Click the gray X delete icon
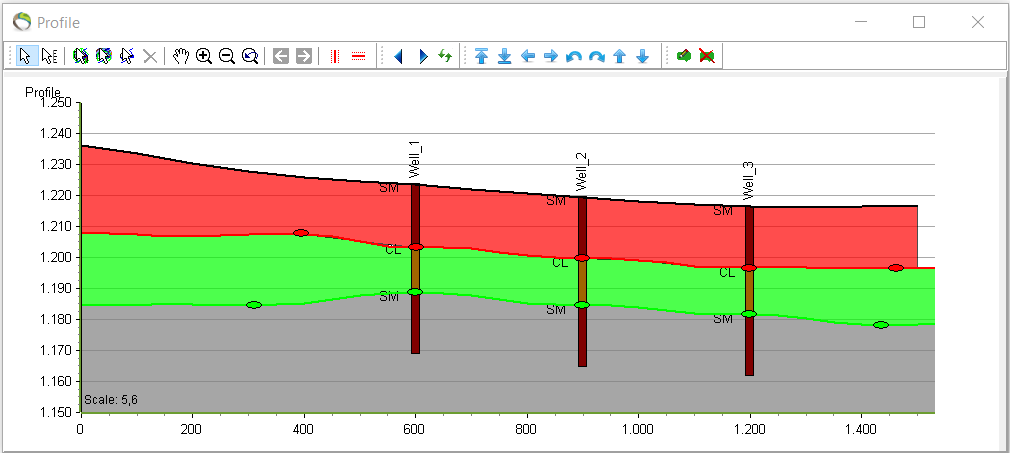Viewport: 1010px width, 453px height. tap(149, 56)
